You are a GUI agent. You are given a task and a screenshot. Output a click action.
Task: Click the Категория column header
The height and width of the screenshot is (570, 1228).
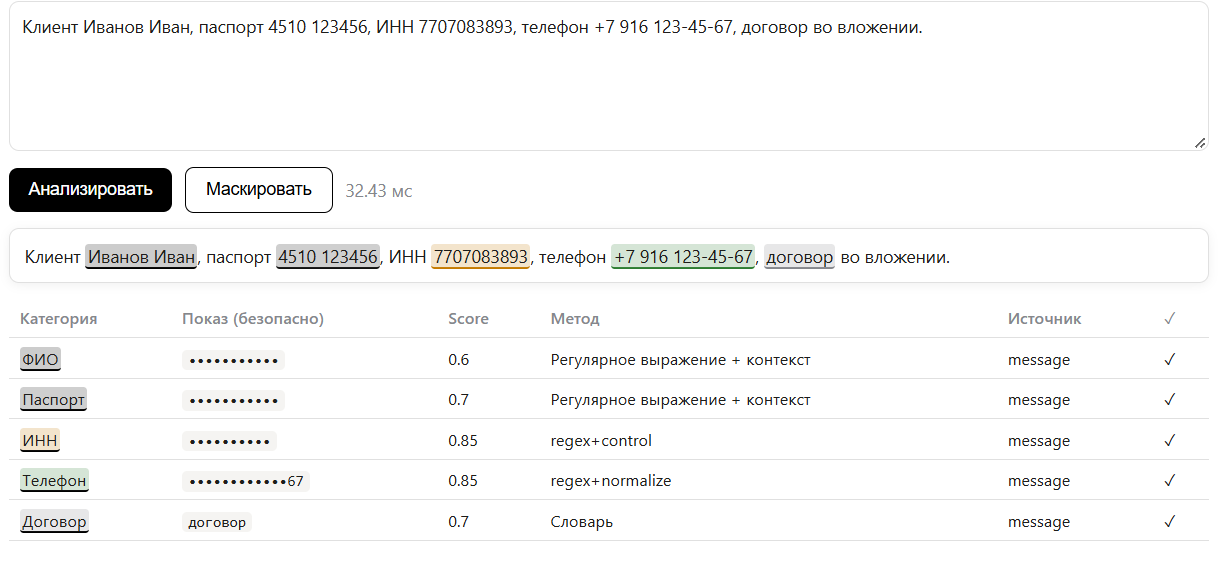tap(59, 319)
